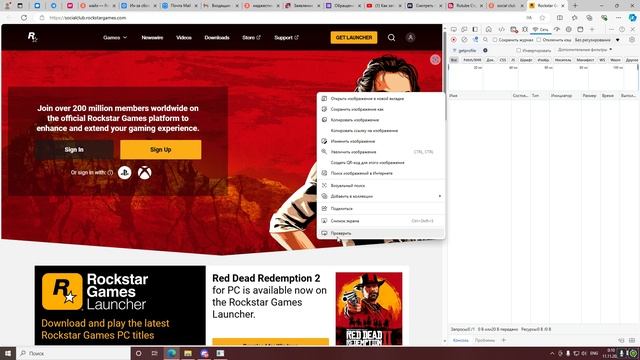Open Network settings gear icon
The image size is (640, 360).
point(632,40)
